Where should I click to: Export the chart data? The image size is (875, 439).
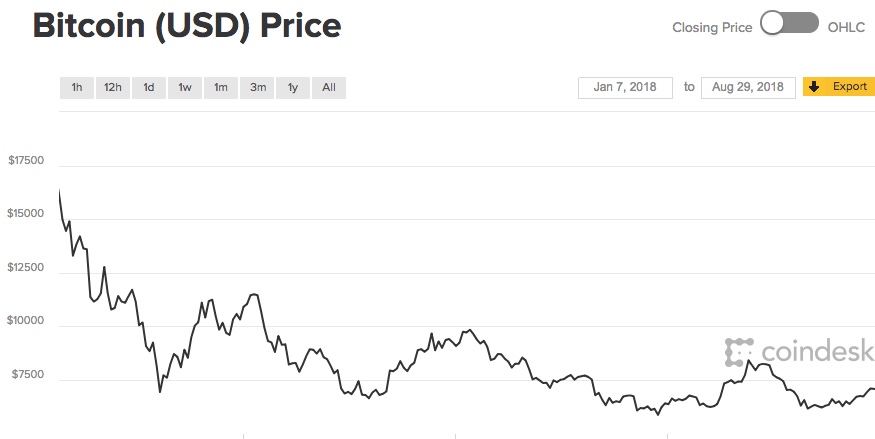839,86
